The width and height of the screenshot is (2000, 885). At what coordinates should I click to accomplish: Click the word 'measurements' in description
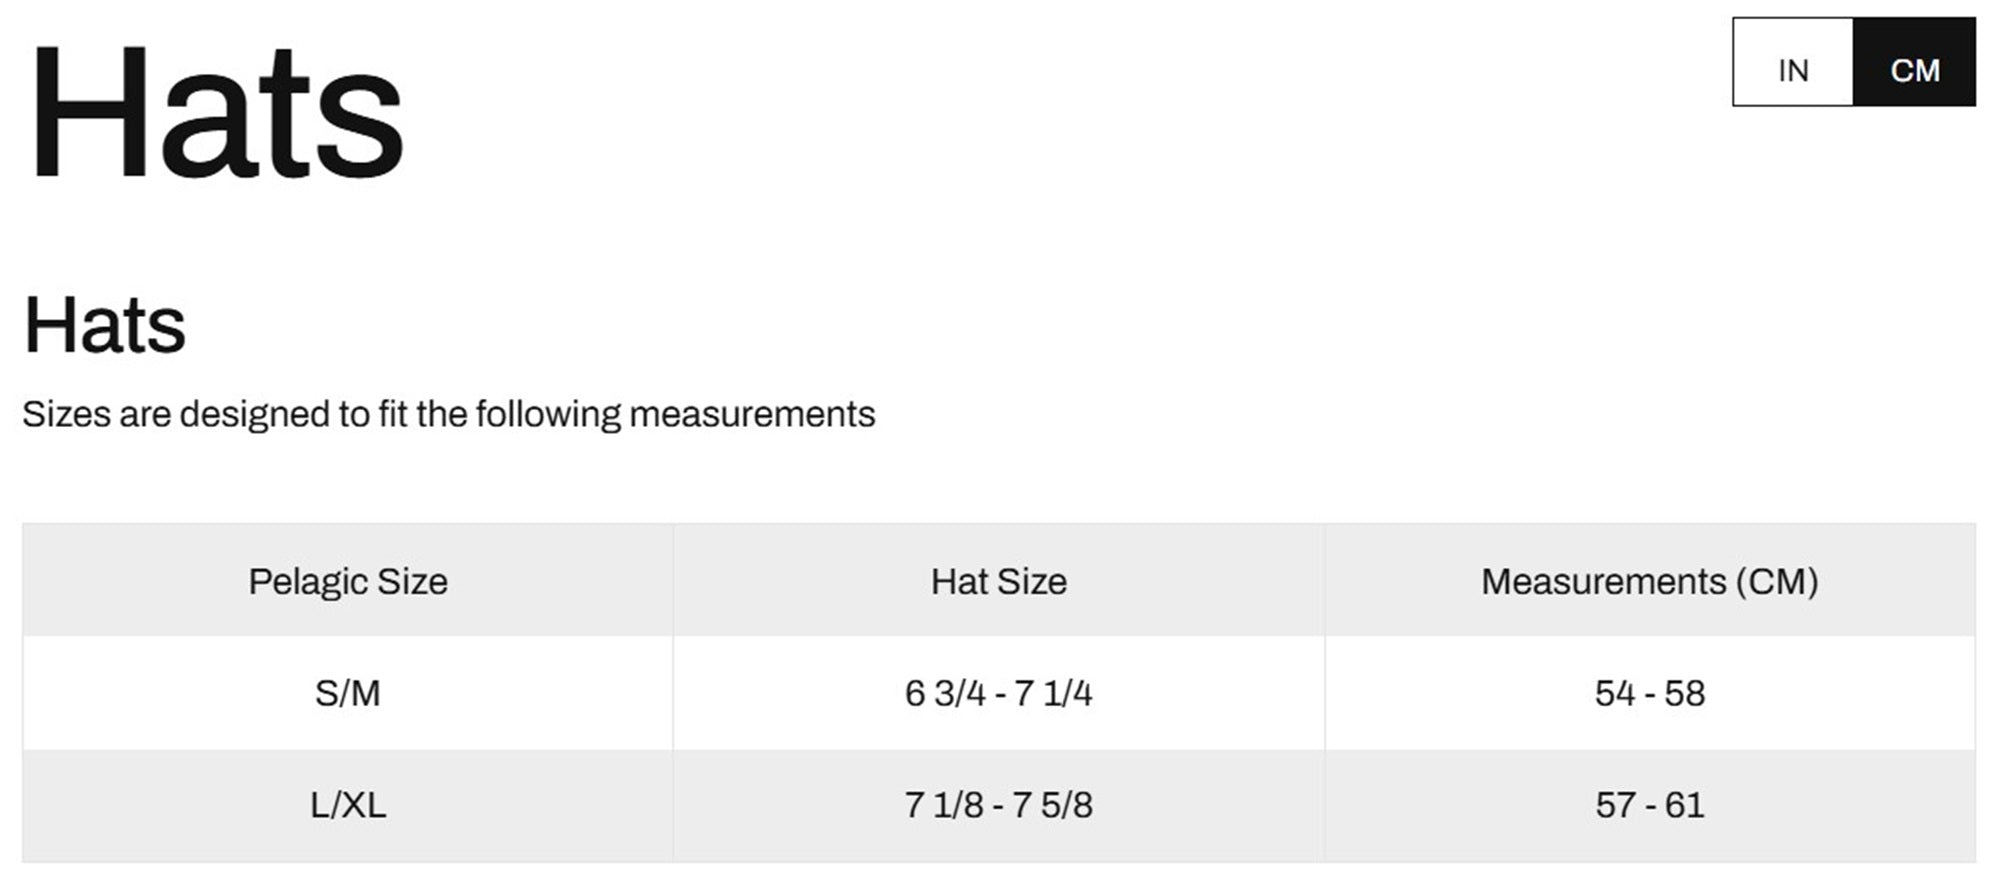(x=752, y=414)
